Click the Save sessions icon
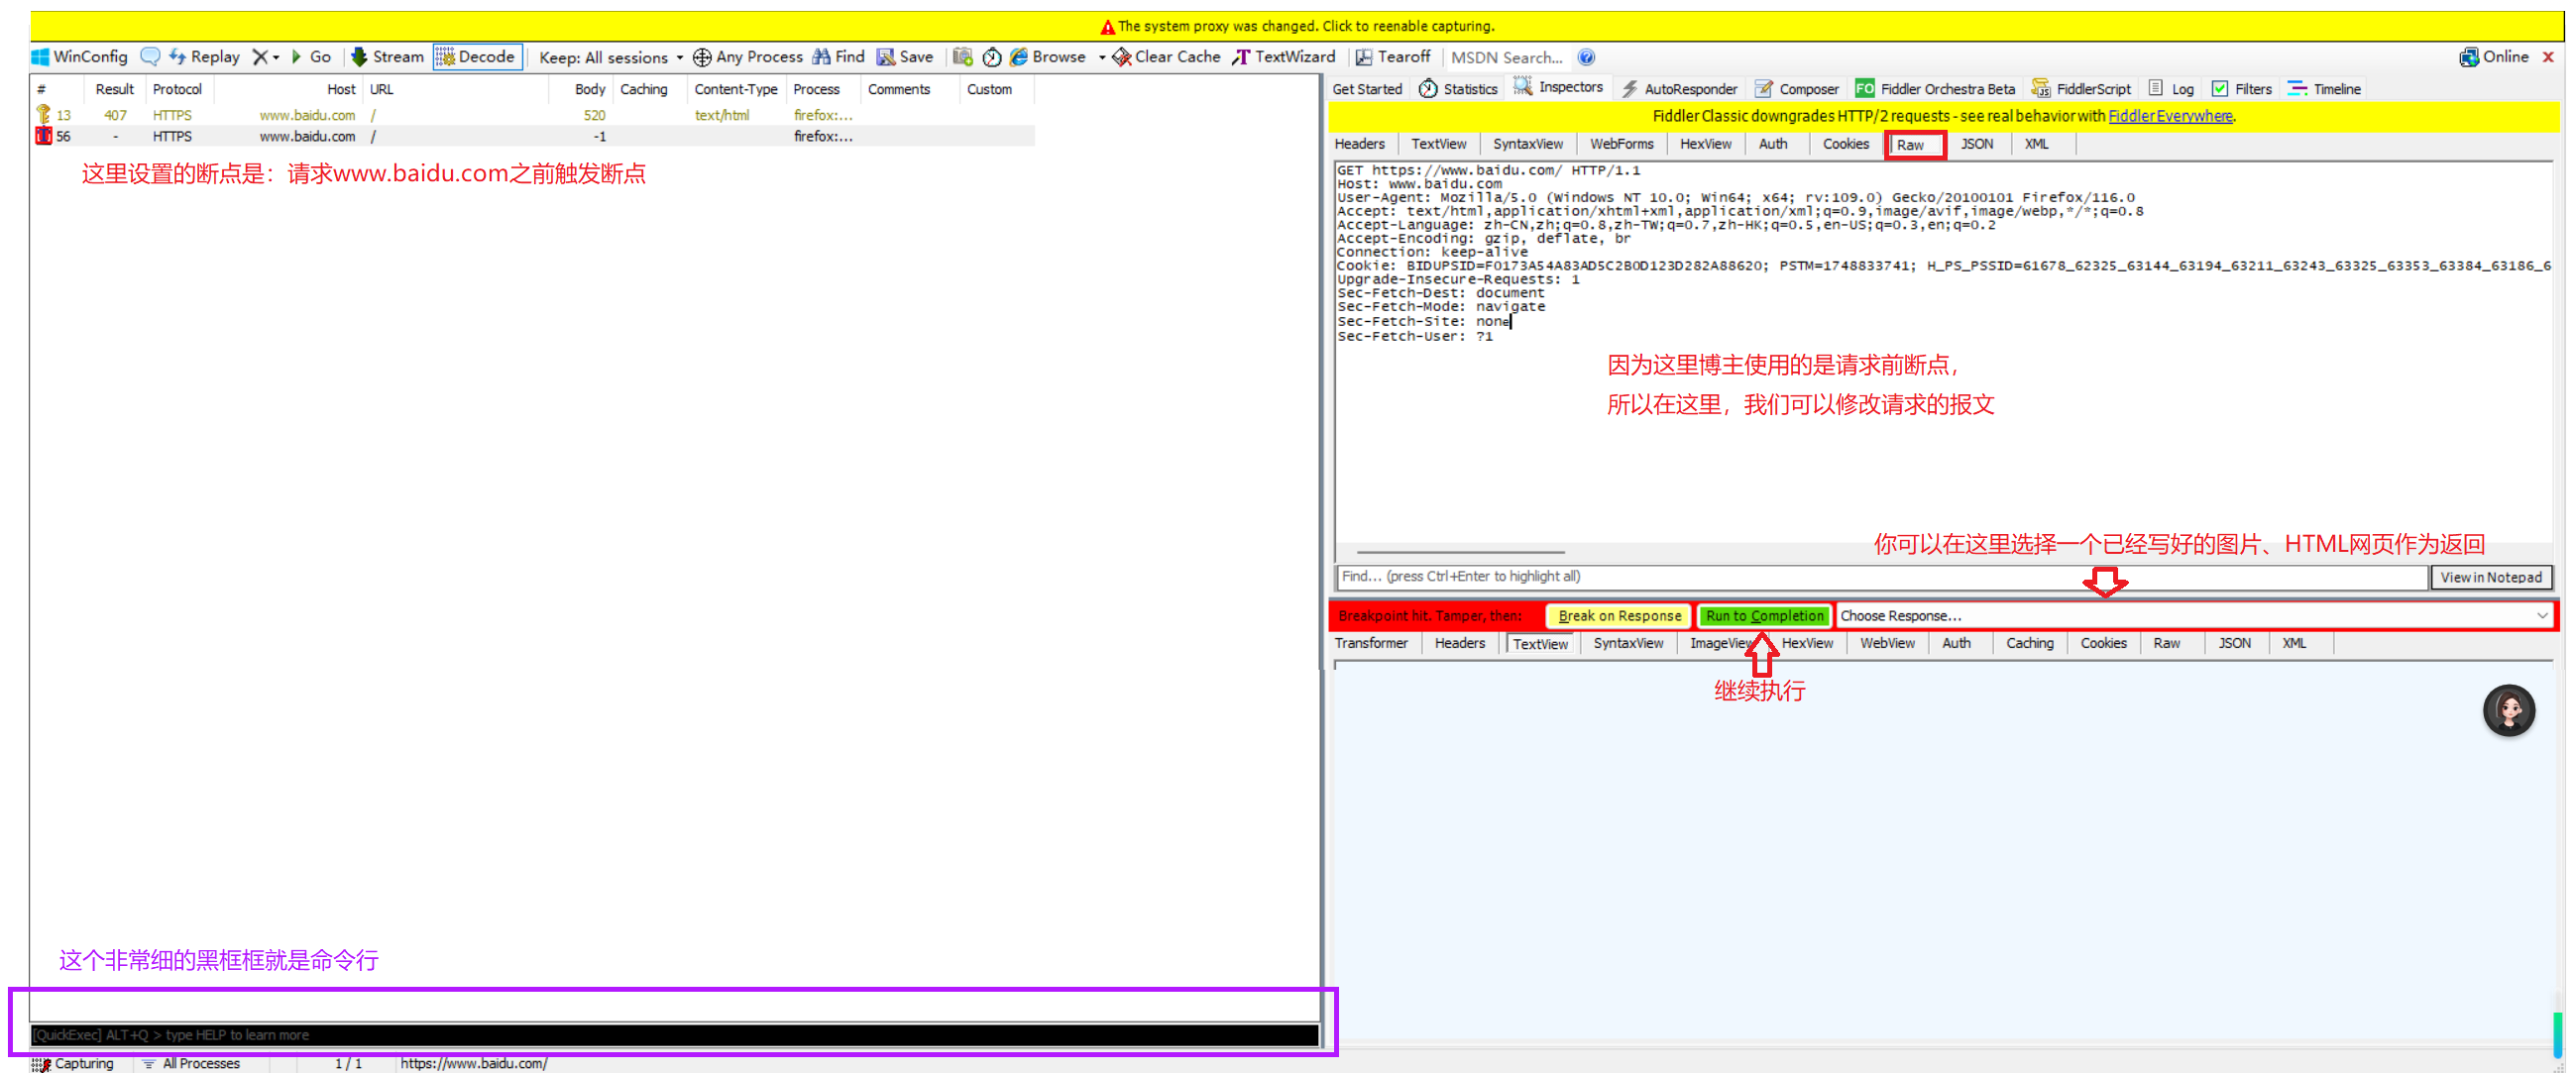 886,57
